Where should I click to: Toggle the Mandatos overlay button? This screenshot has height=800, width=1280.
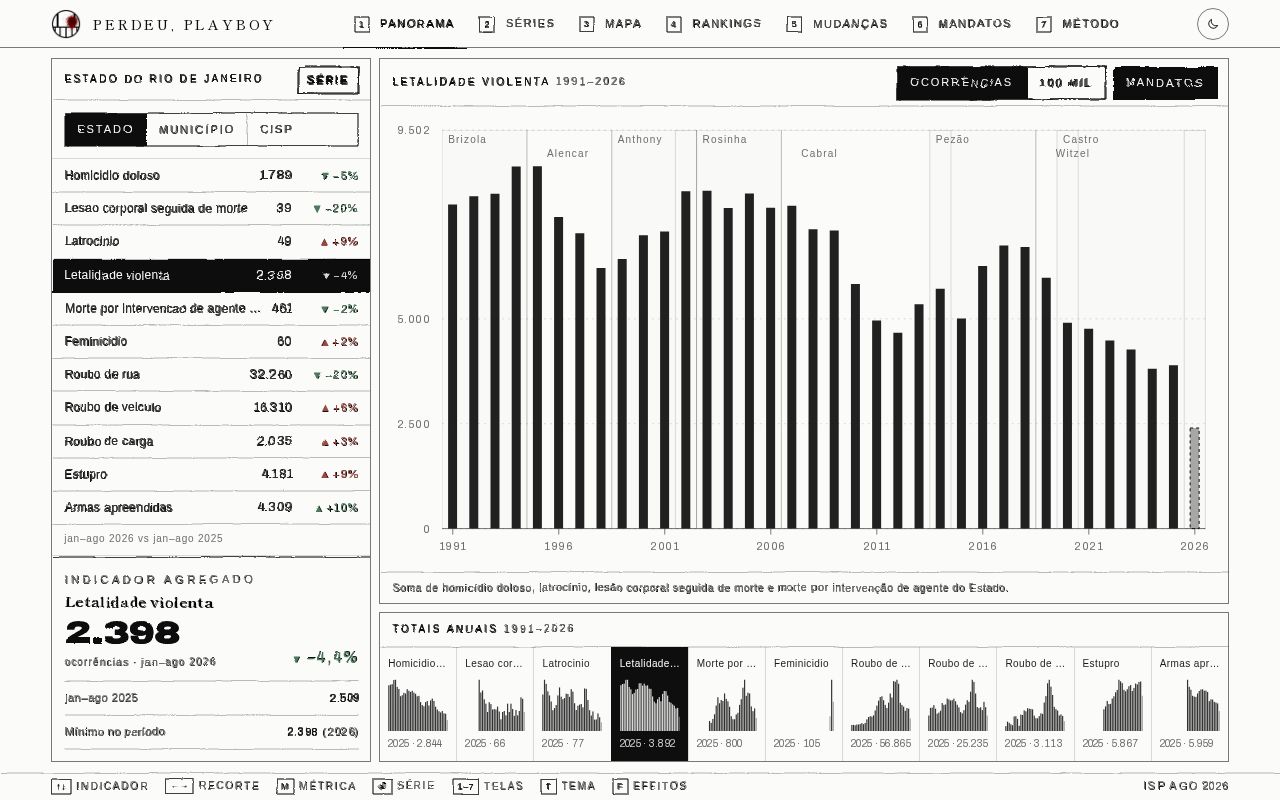(1165, 83)
